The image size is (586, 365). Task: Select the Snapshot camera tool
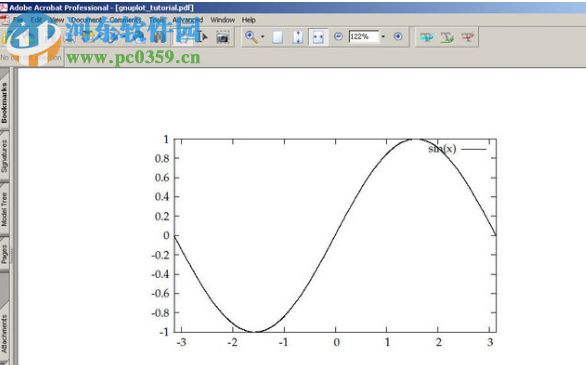(x=222, y=37)
